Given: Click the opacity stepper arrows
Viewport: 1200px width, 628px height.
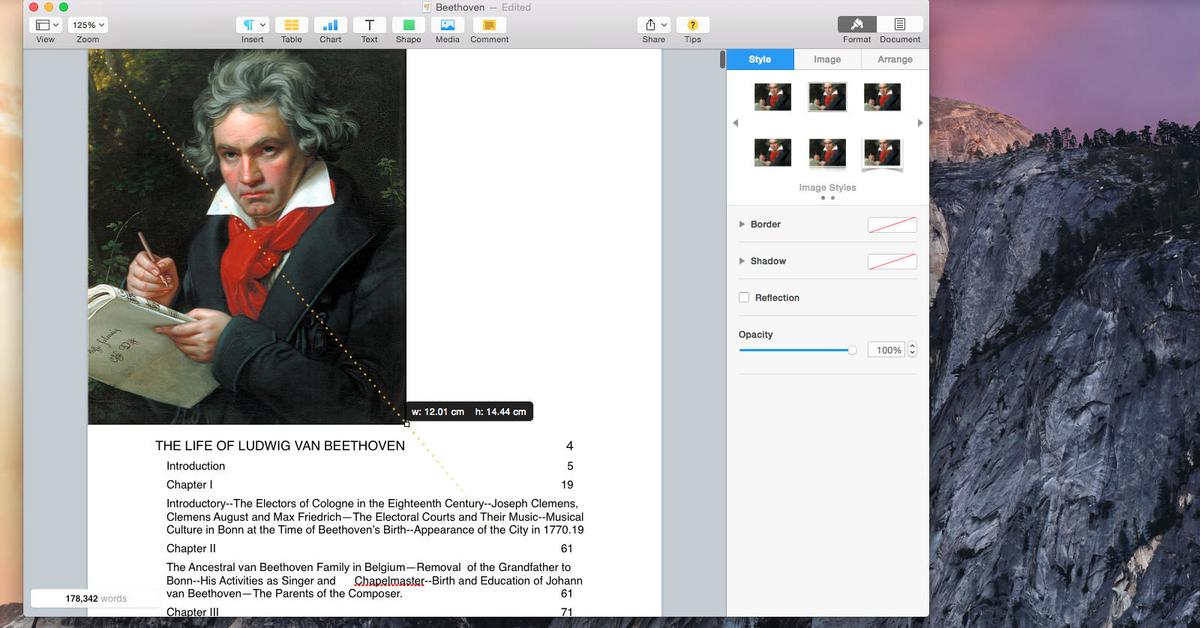Looking at the screenshot, I should tap(912, 350).
